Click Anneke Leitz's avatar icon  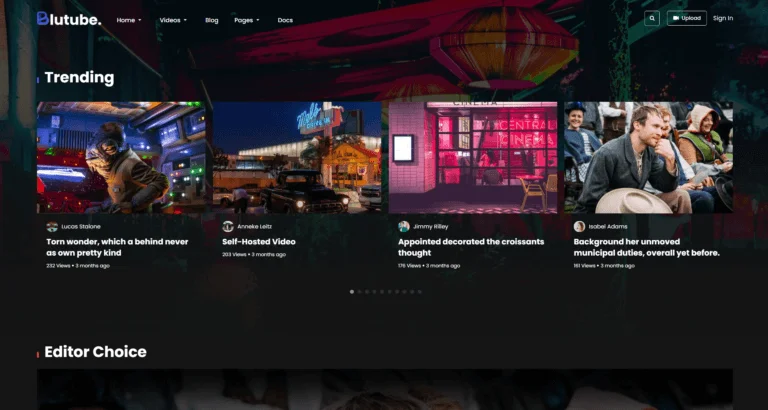tap(228, 227)
